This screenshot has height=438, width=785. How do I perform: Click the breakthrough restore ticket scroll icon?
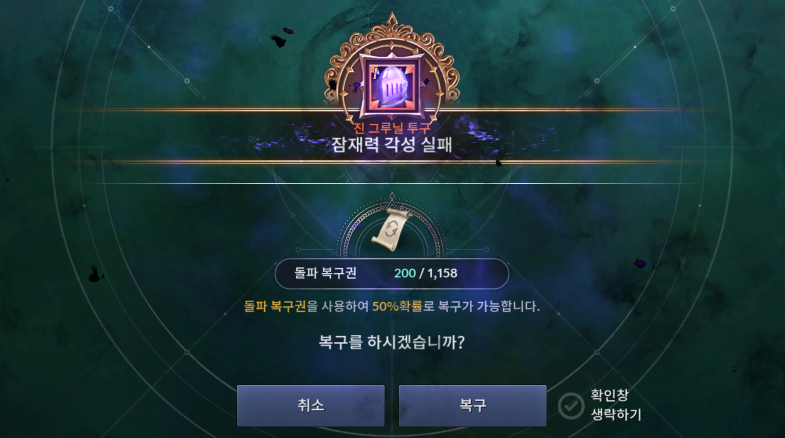(392, 230)
